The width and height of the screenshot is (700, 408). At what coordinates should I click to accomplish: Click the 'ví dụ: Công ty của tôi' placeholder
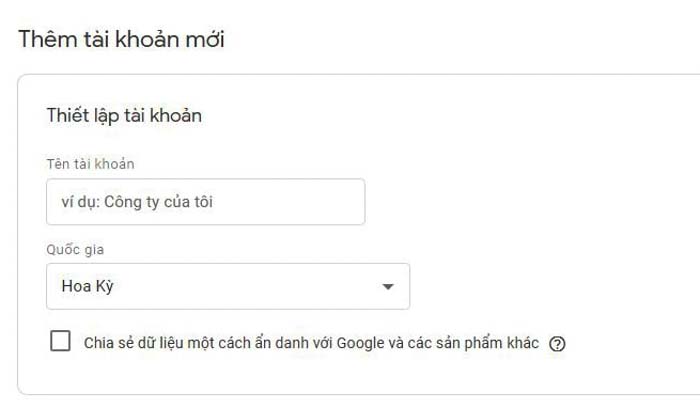(137, 202)
